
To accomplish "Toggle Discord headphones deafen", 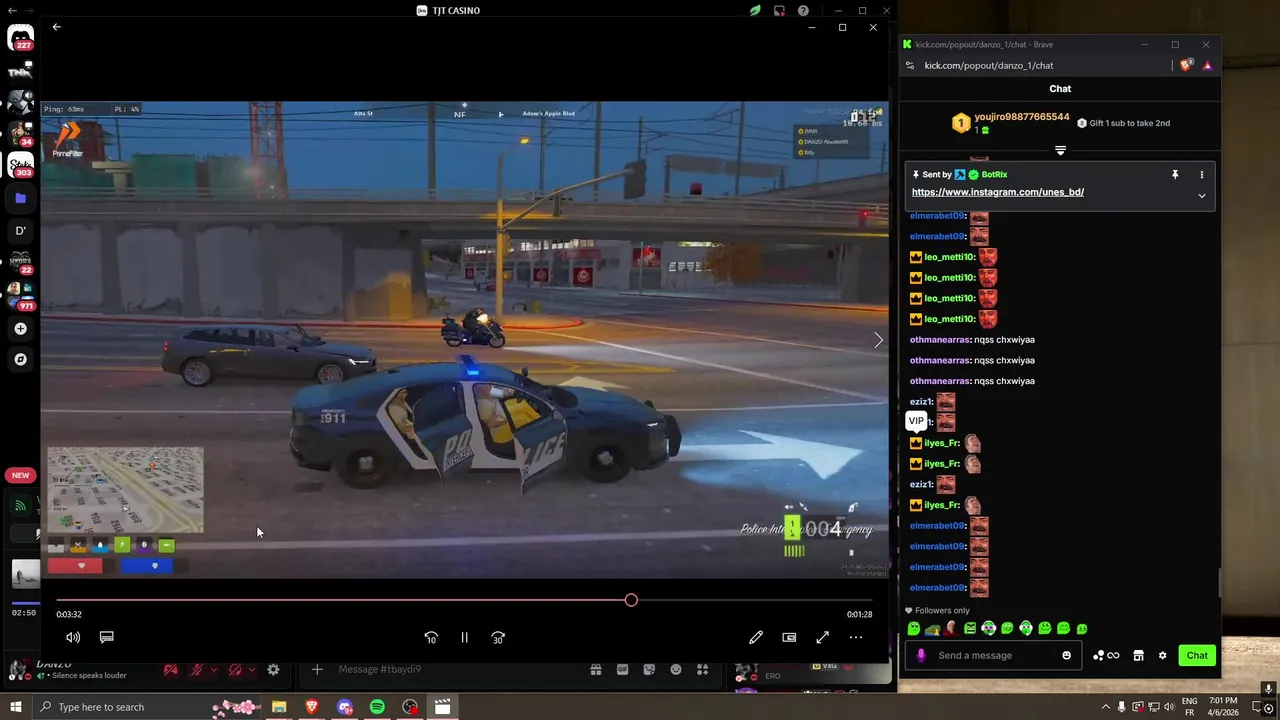I will 235,670.
